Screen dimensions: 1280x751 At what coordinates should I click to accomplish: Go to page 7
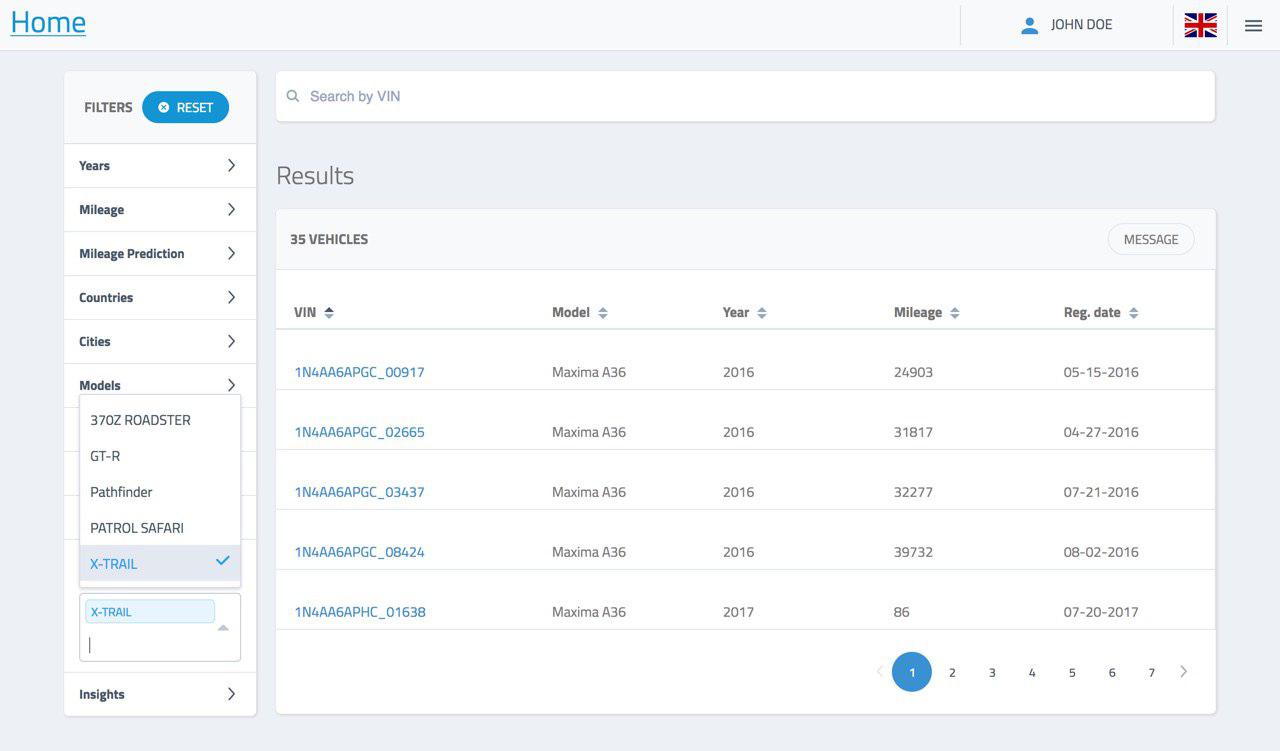[1152, 672]
